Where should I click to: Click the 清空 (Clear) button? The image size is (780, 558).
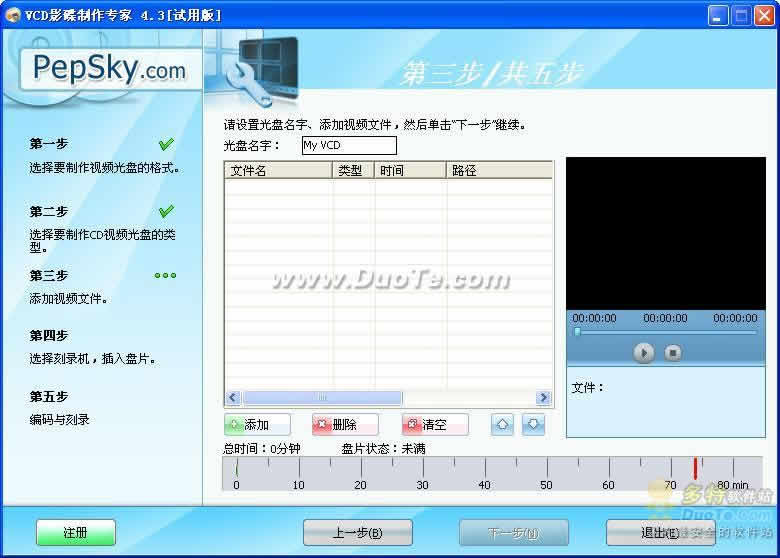click(435, 425)
